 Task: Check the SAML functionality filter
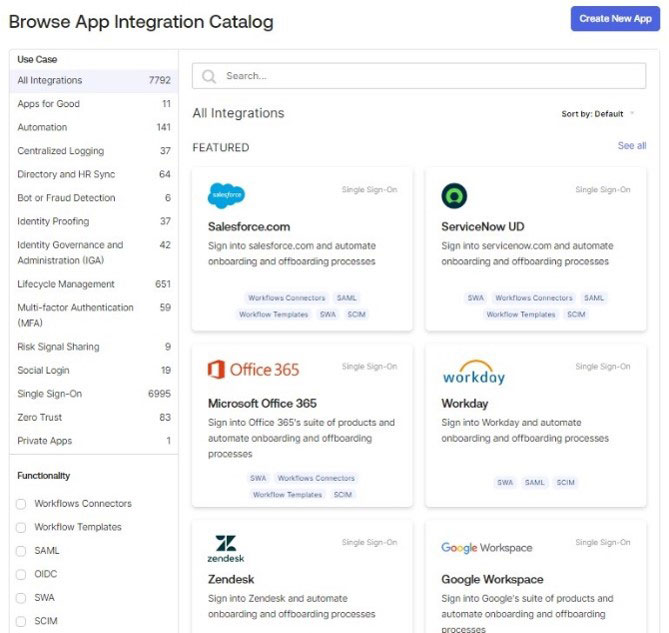click(x=21, y=551)
